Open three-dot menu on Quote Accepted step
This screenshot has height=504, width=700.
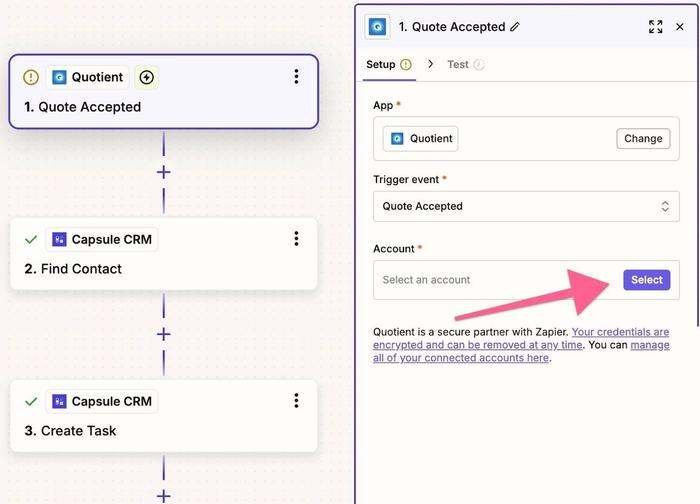(x=296, y=77)
